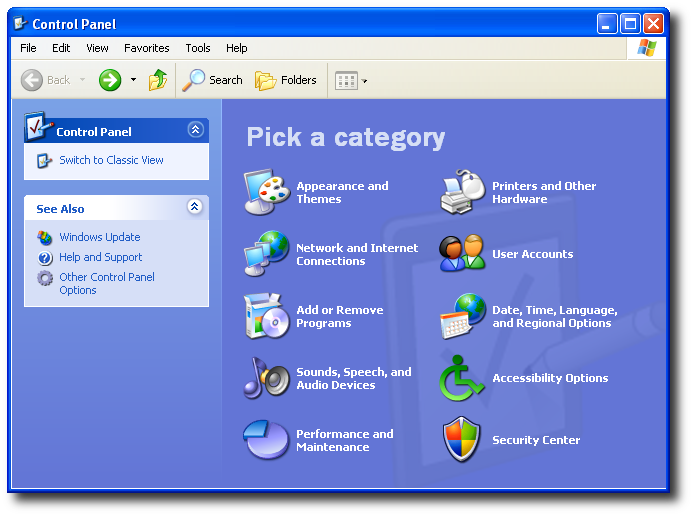This screenshot has width=693, height=516.
Task: Click the Sounds, Speech, and Audio Devices icon
Action: coord(267,378)
